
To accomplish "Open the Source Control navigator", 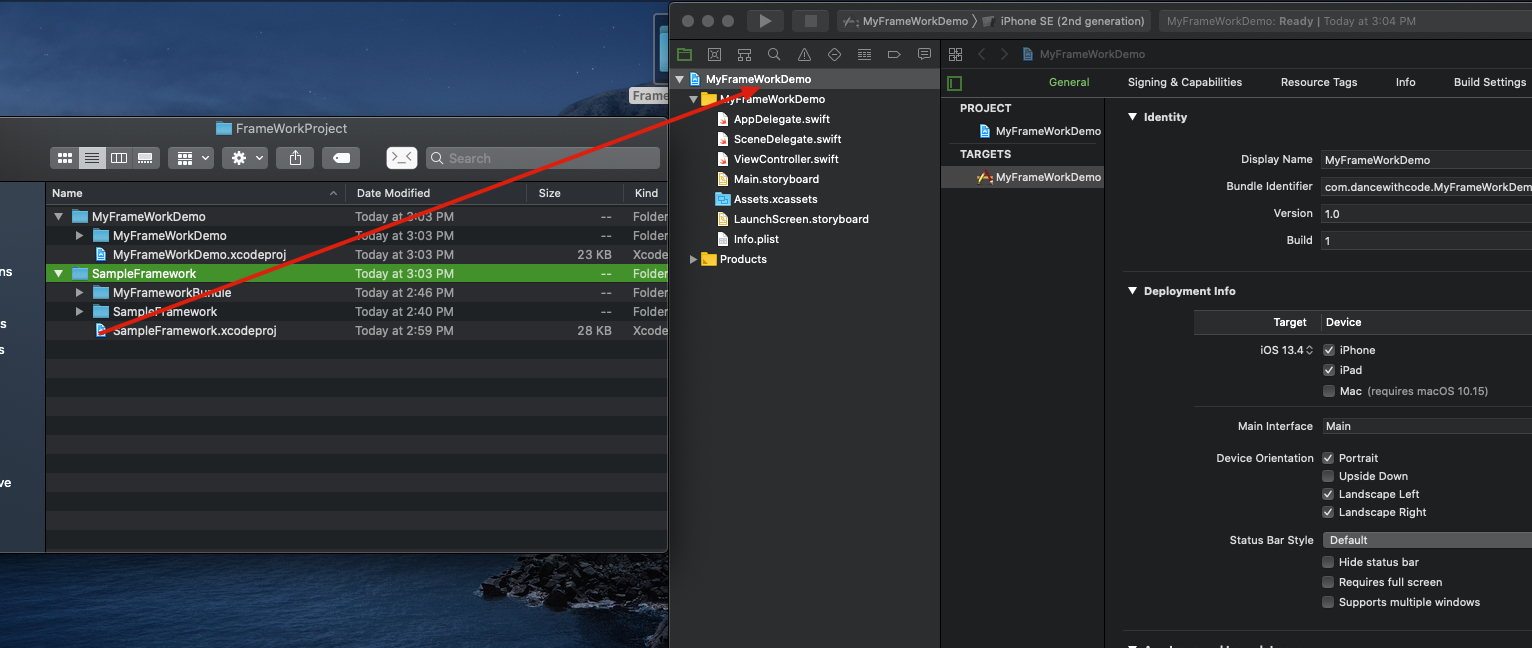I will click(714, 54).
